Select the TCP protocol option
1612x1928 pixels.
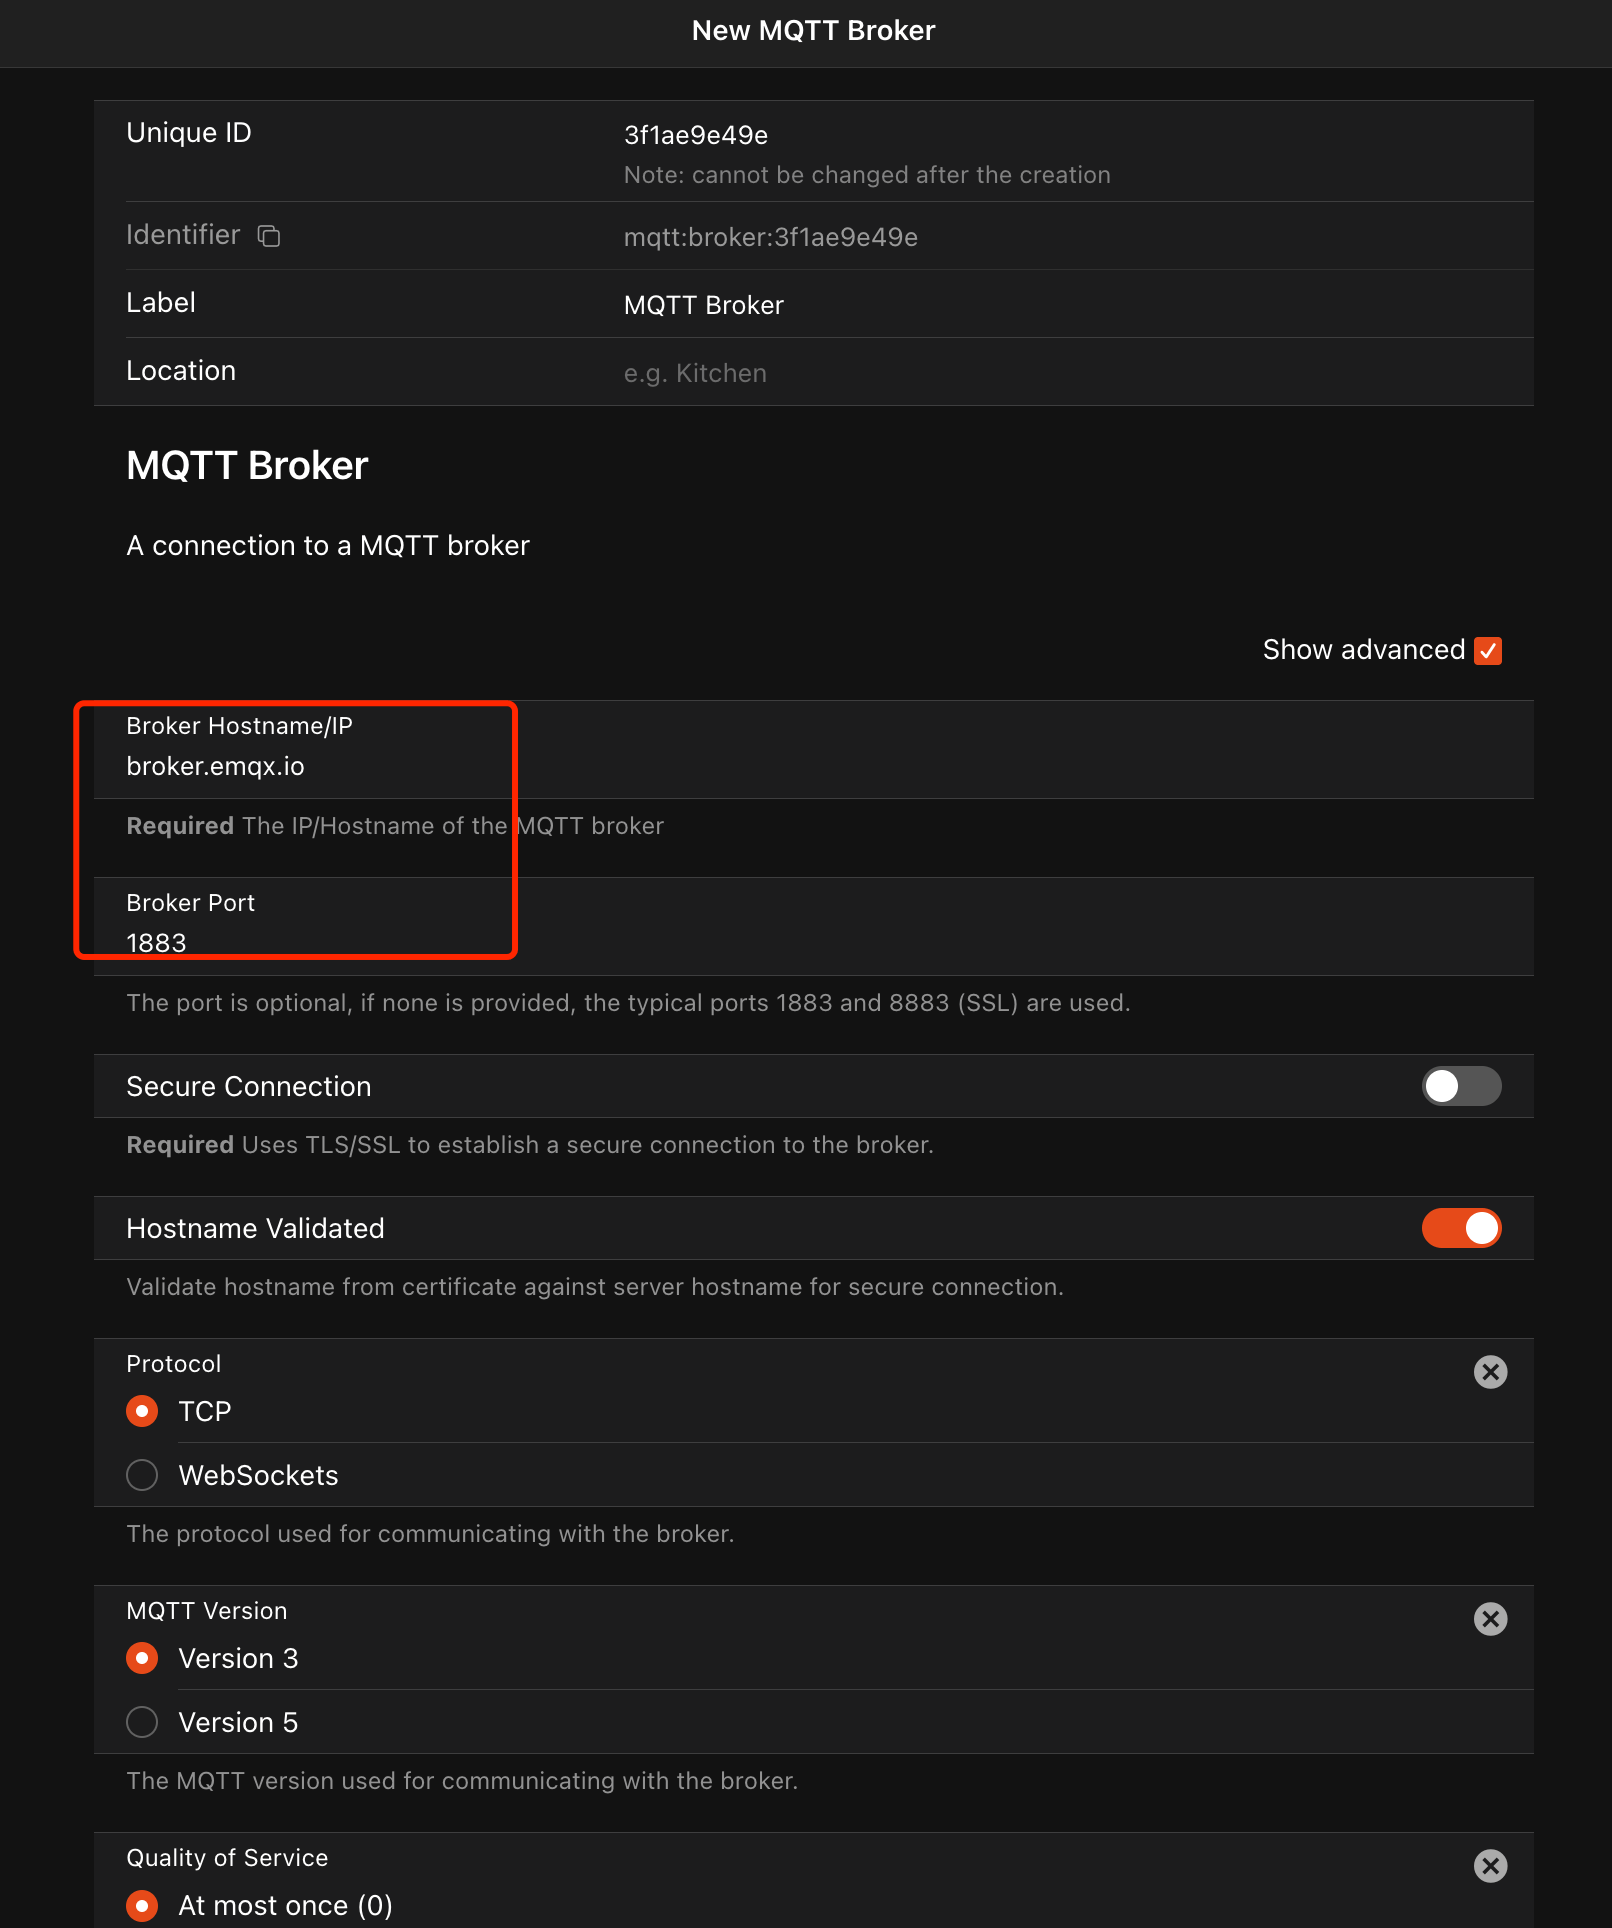(142, 1411)
